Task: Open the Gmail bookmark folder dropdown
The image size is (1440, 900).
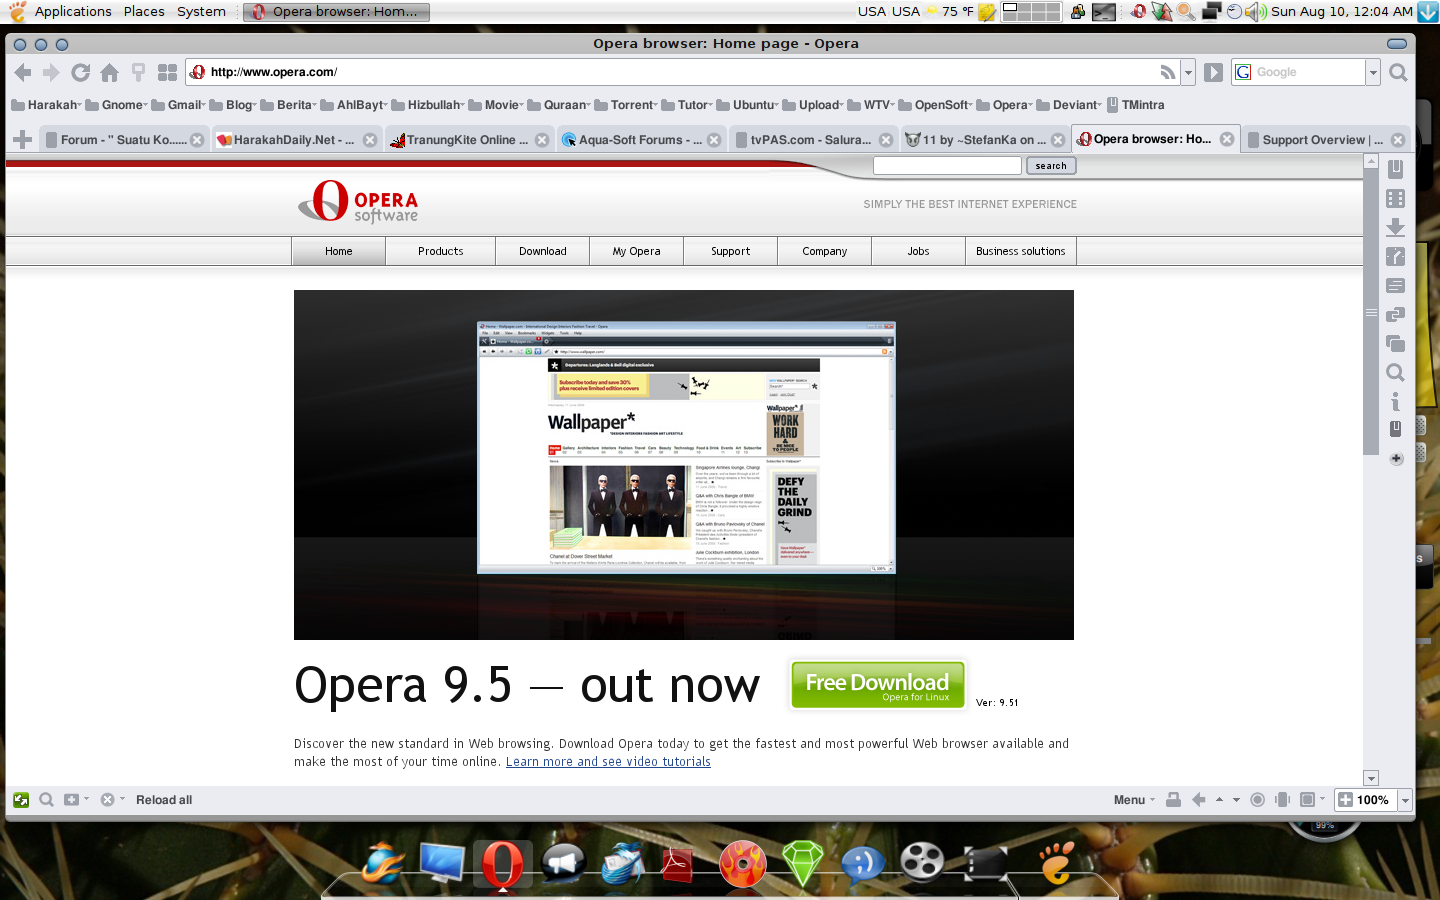Action: [x=179, y=105]
